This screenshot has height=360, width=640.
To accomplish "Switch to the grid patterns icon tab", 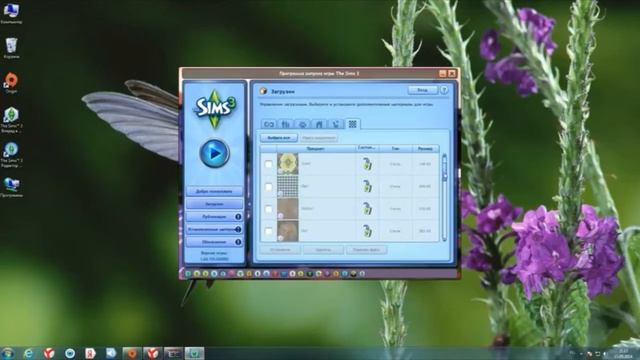I will click(x=352, y=124).
